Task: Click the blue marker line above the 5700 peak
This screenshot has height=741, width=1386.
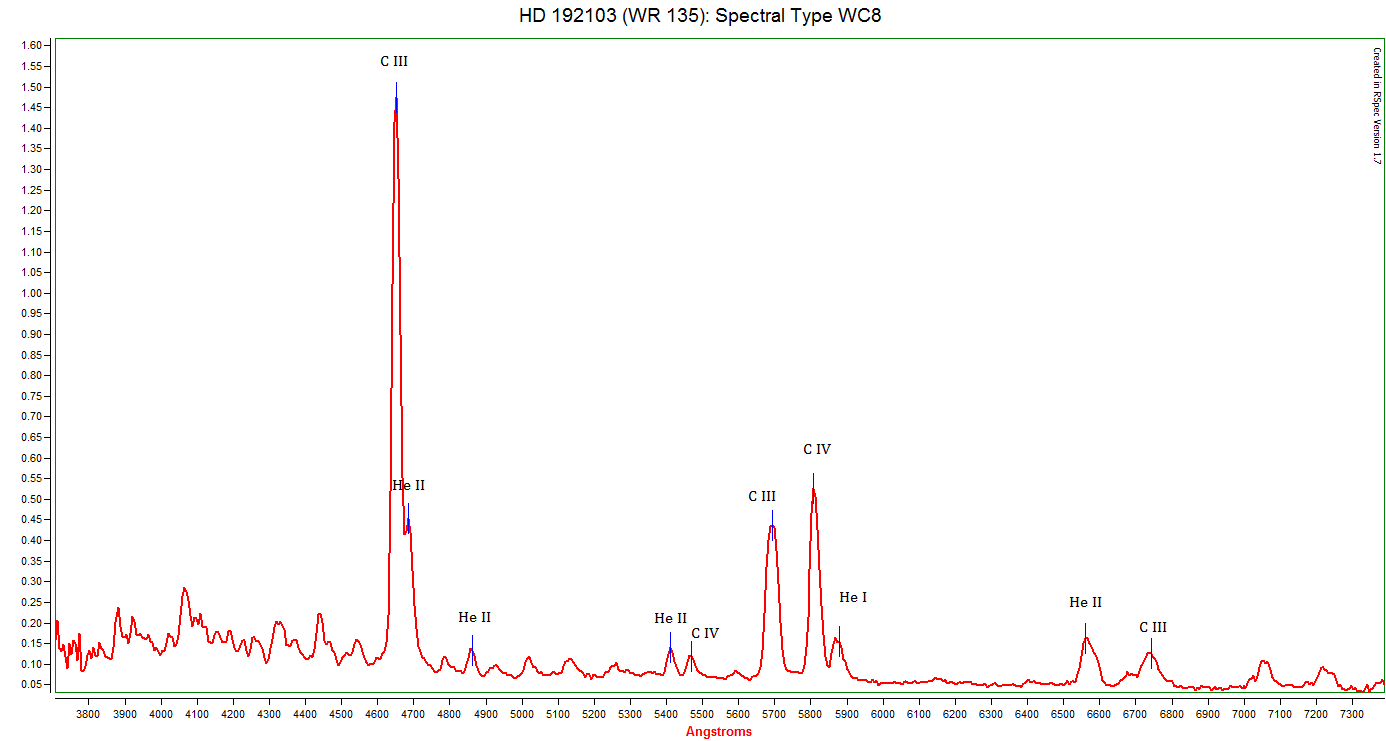Action: (772, 524)
